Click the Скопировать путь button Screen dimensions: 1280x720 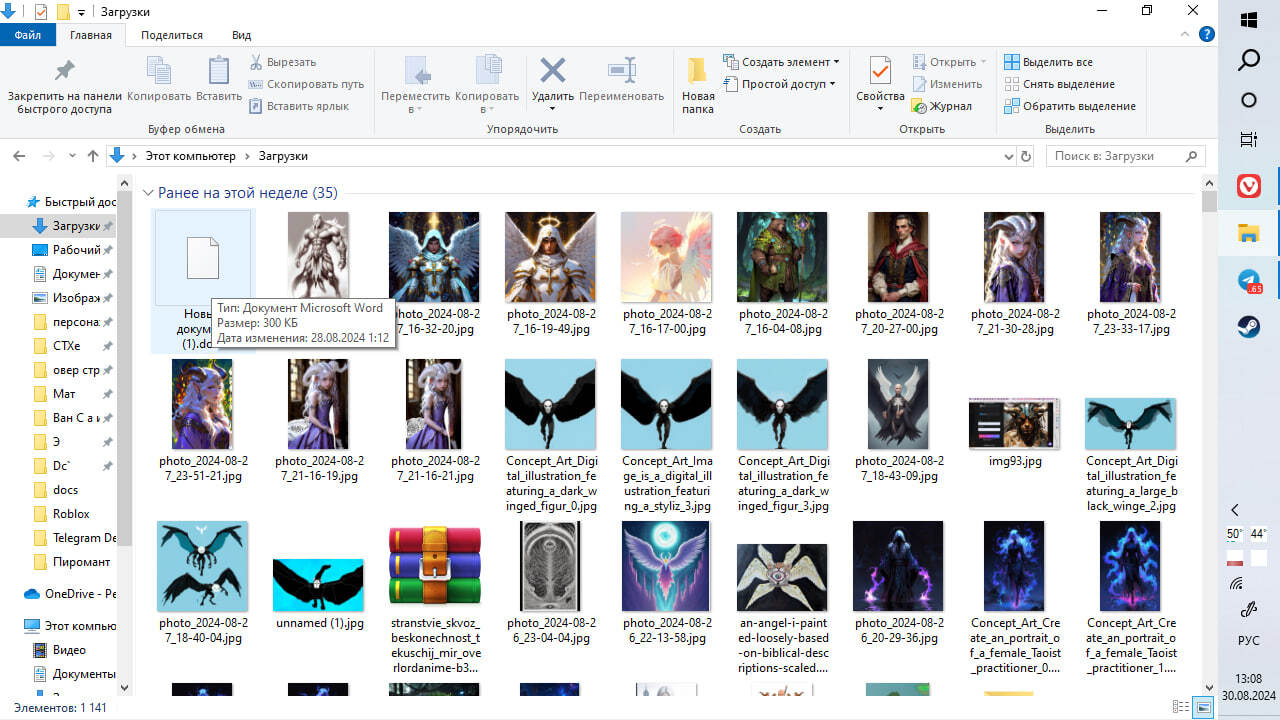pos(314,84)
